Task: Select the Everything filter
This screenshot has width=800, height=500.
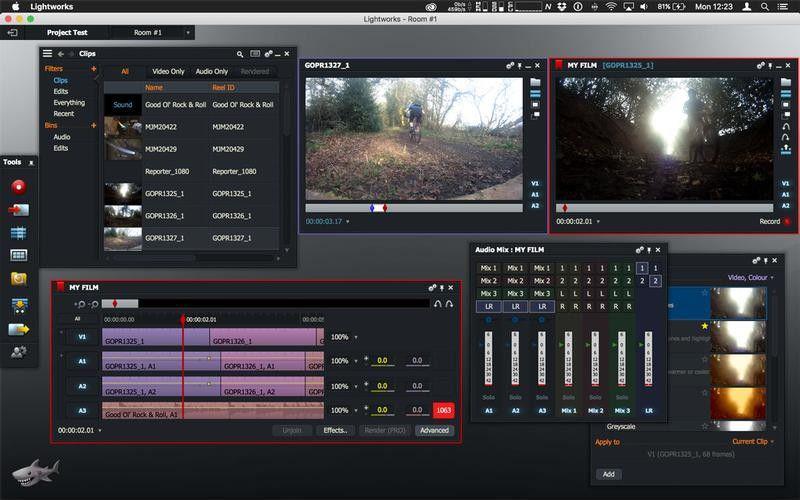Action: click(69, 103)
